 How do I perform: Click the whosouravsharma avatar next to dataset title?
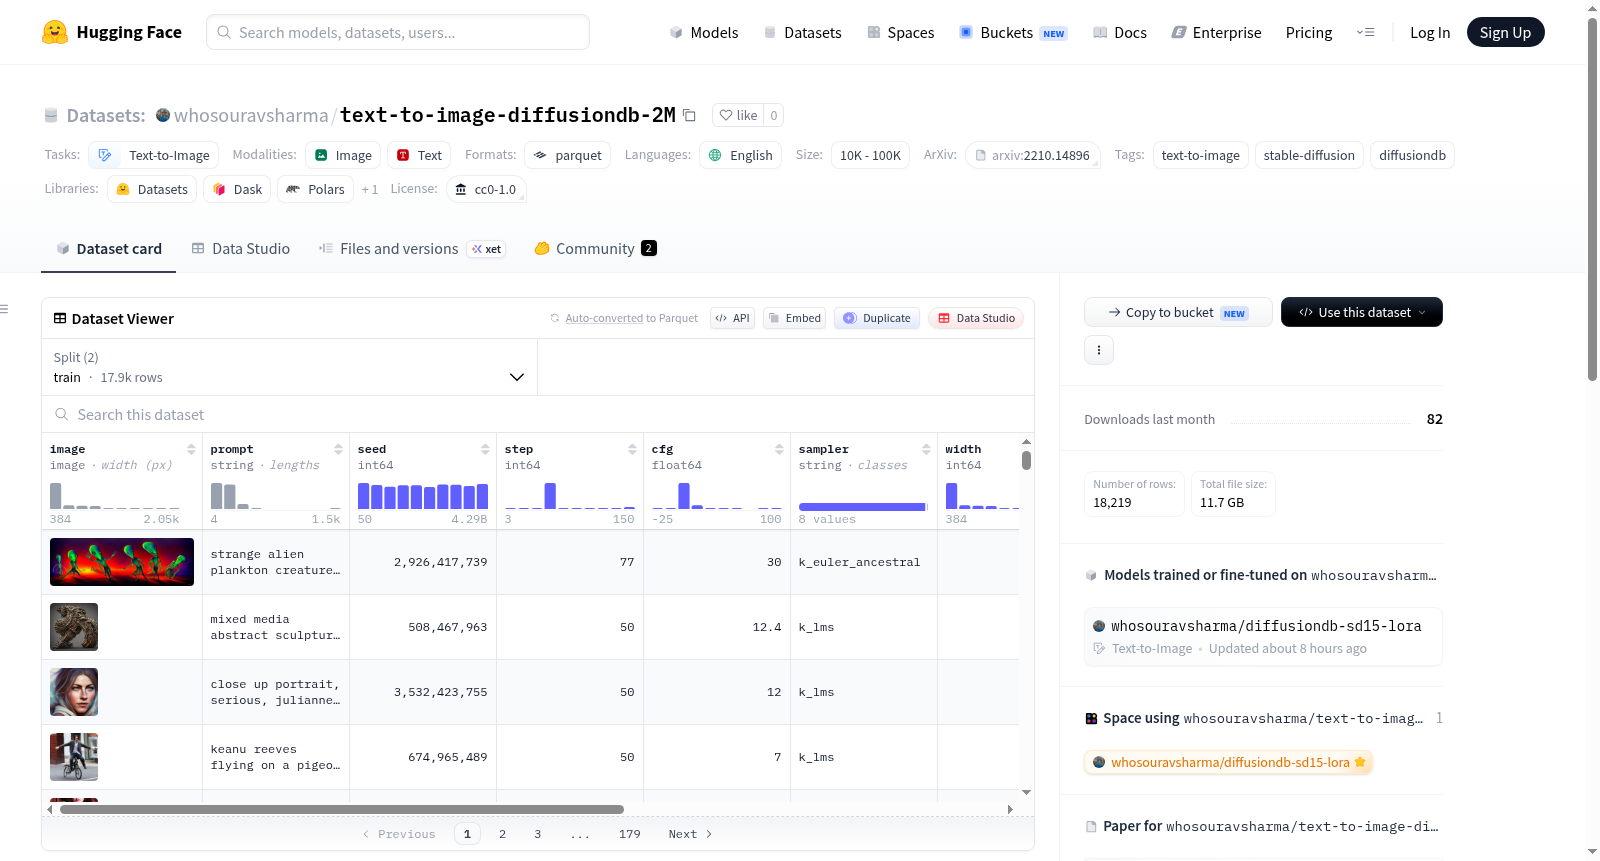[x=163, y=115]
